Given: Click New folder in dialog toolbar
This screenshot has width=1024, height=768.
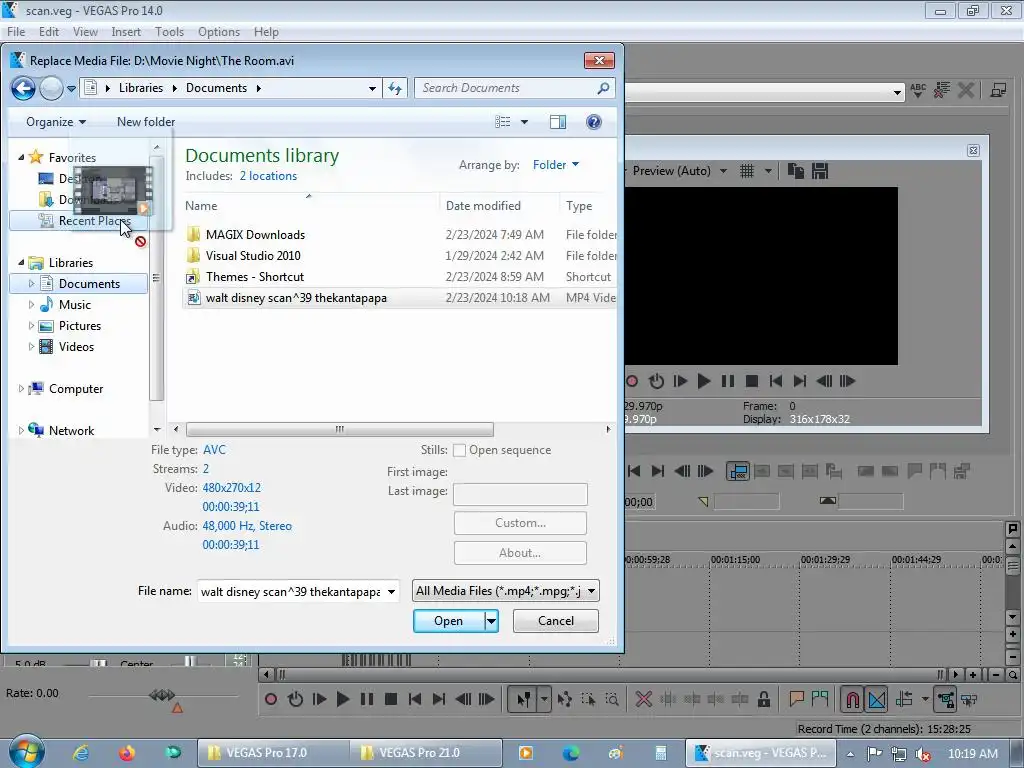Looking at the screenshot, I should click(x=146, y=122).
